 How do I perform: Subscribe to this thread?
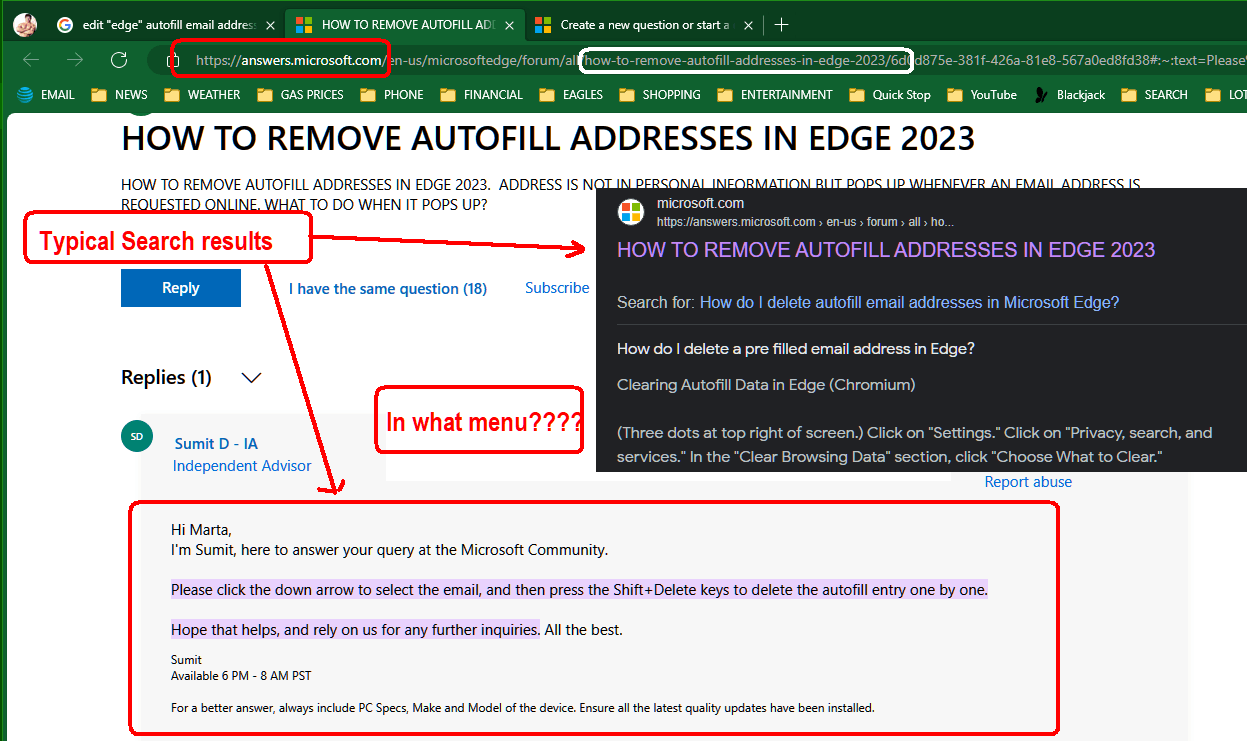click(557, 288)
